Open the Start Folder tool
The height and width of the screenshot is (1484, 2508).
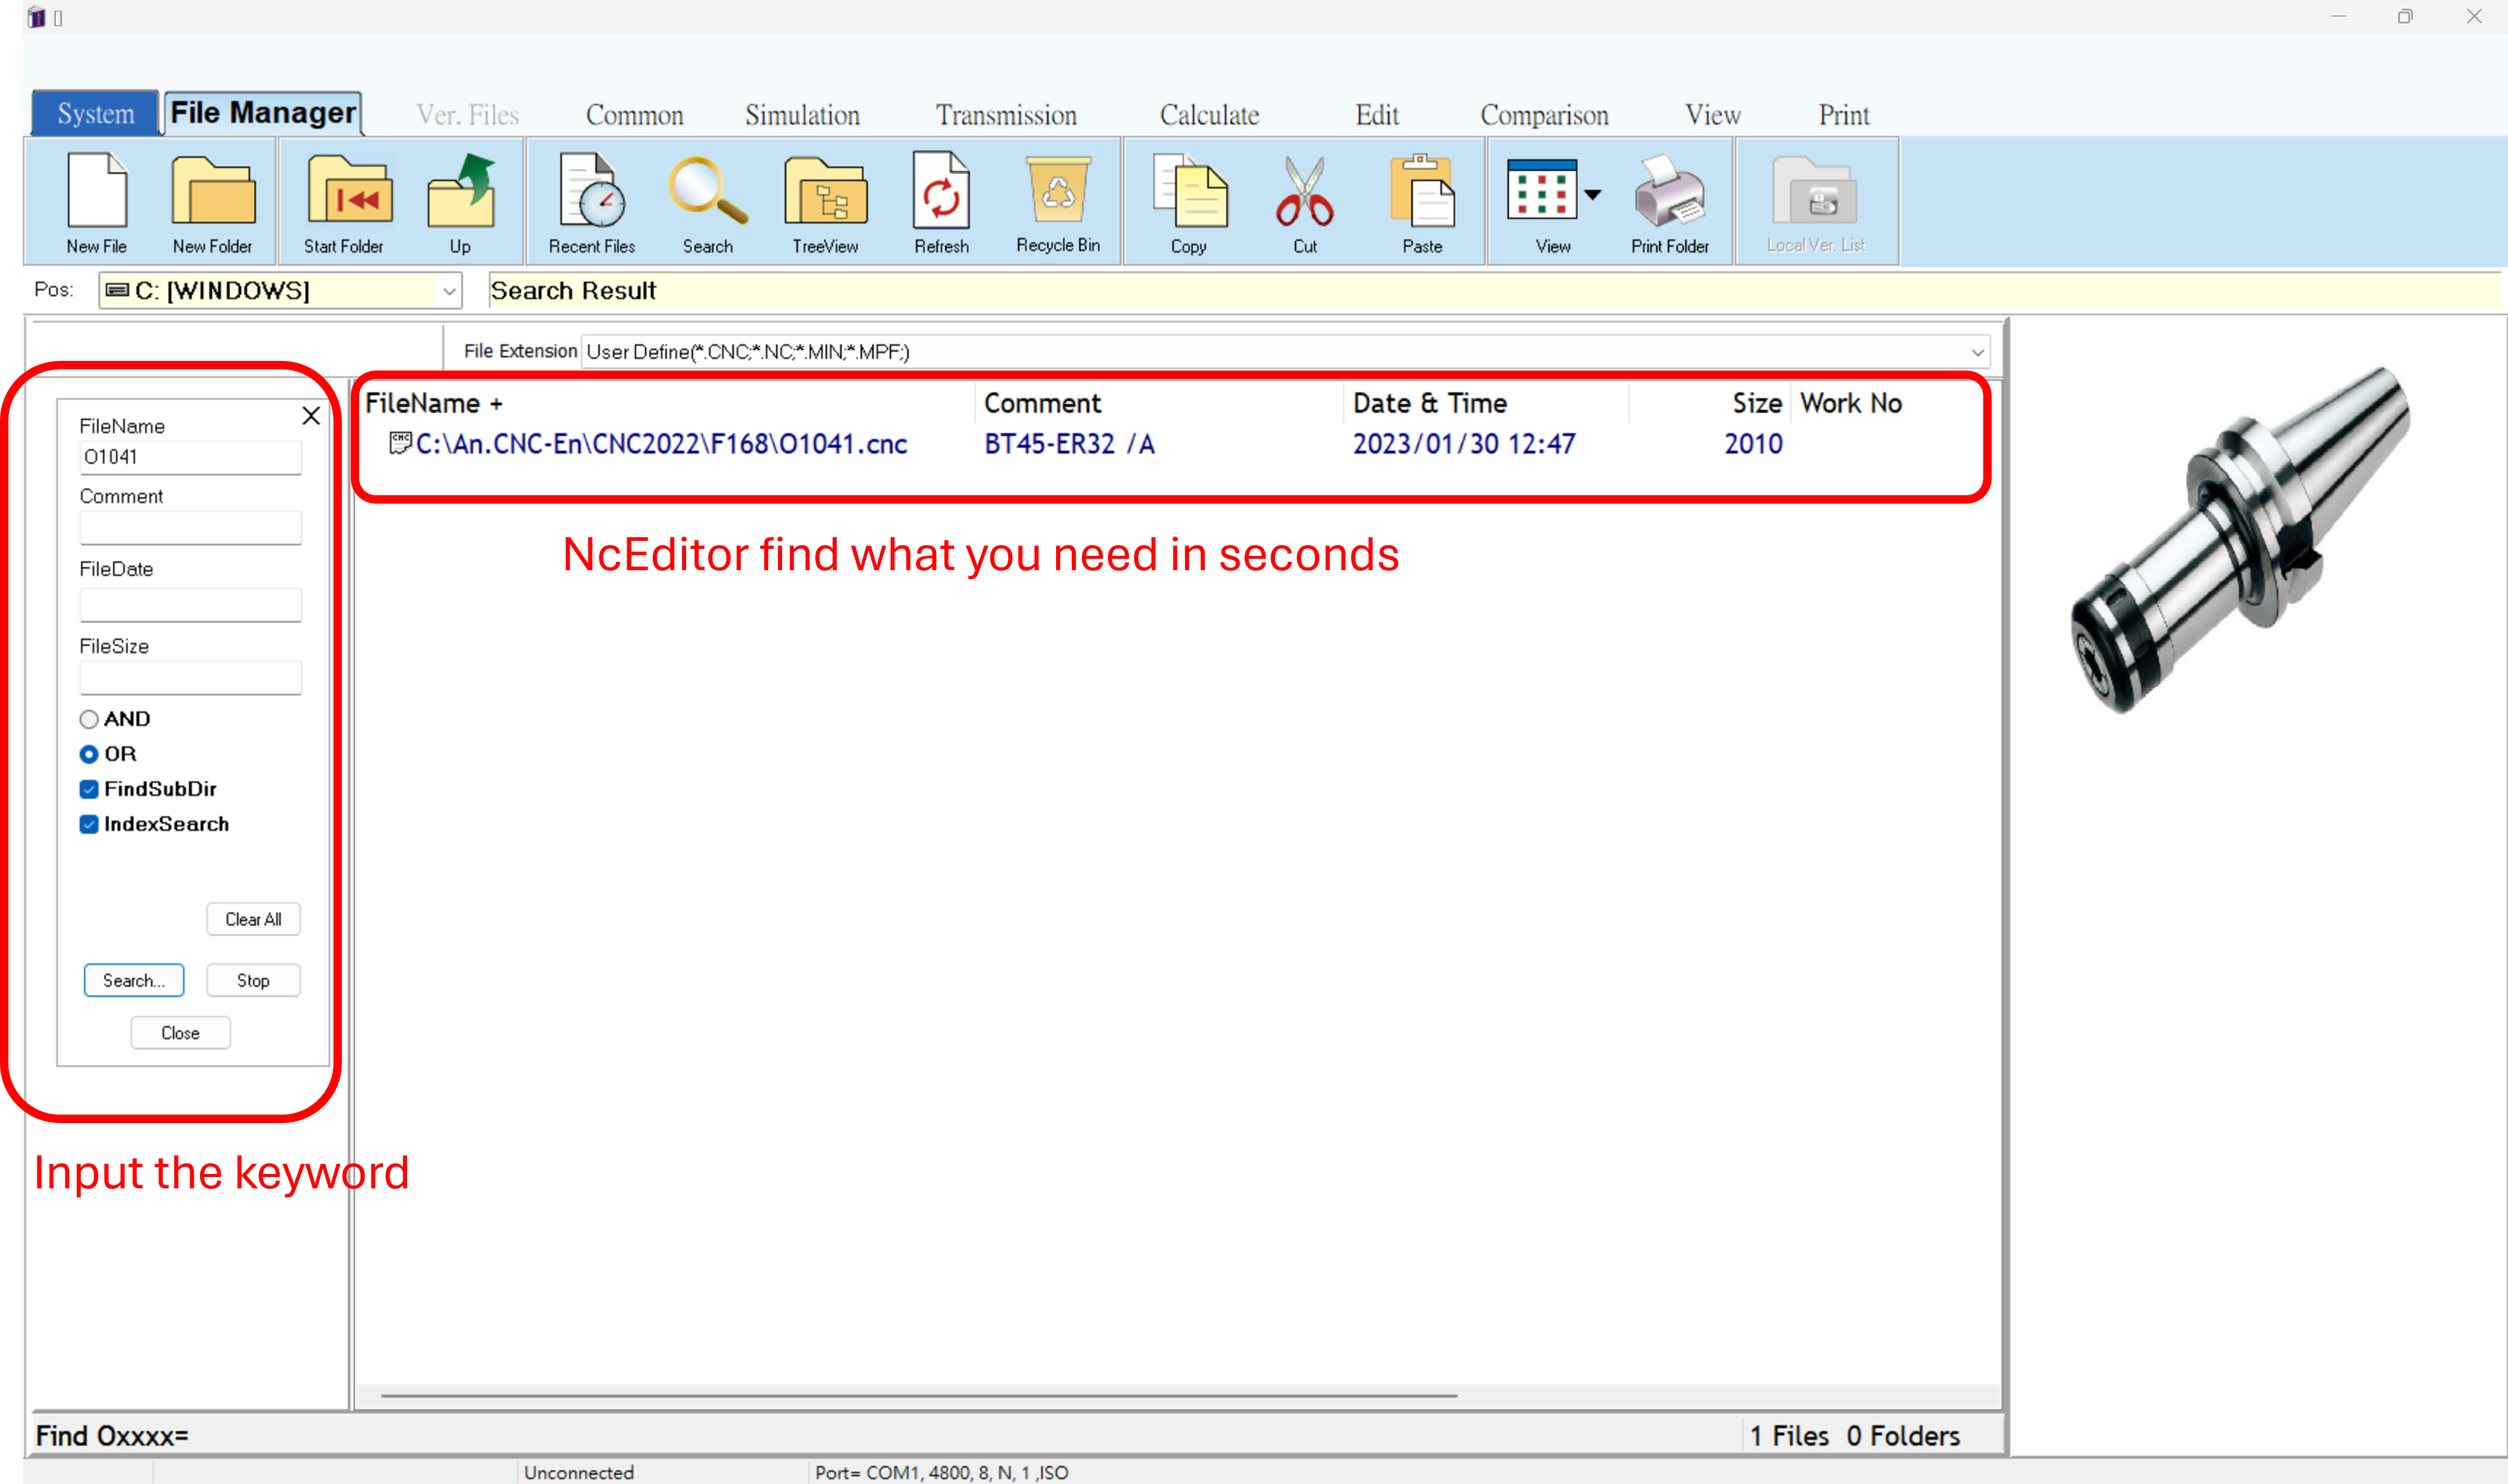click(x=348, y=192)
